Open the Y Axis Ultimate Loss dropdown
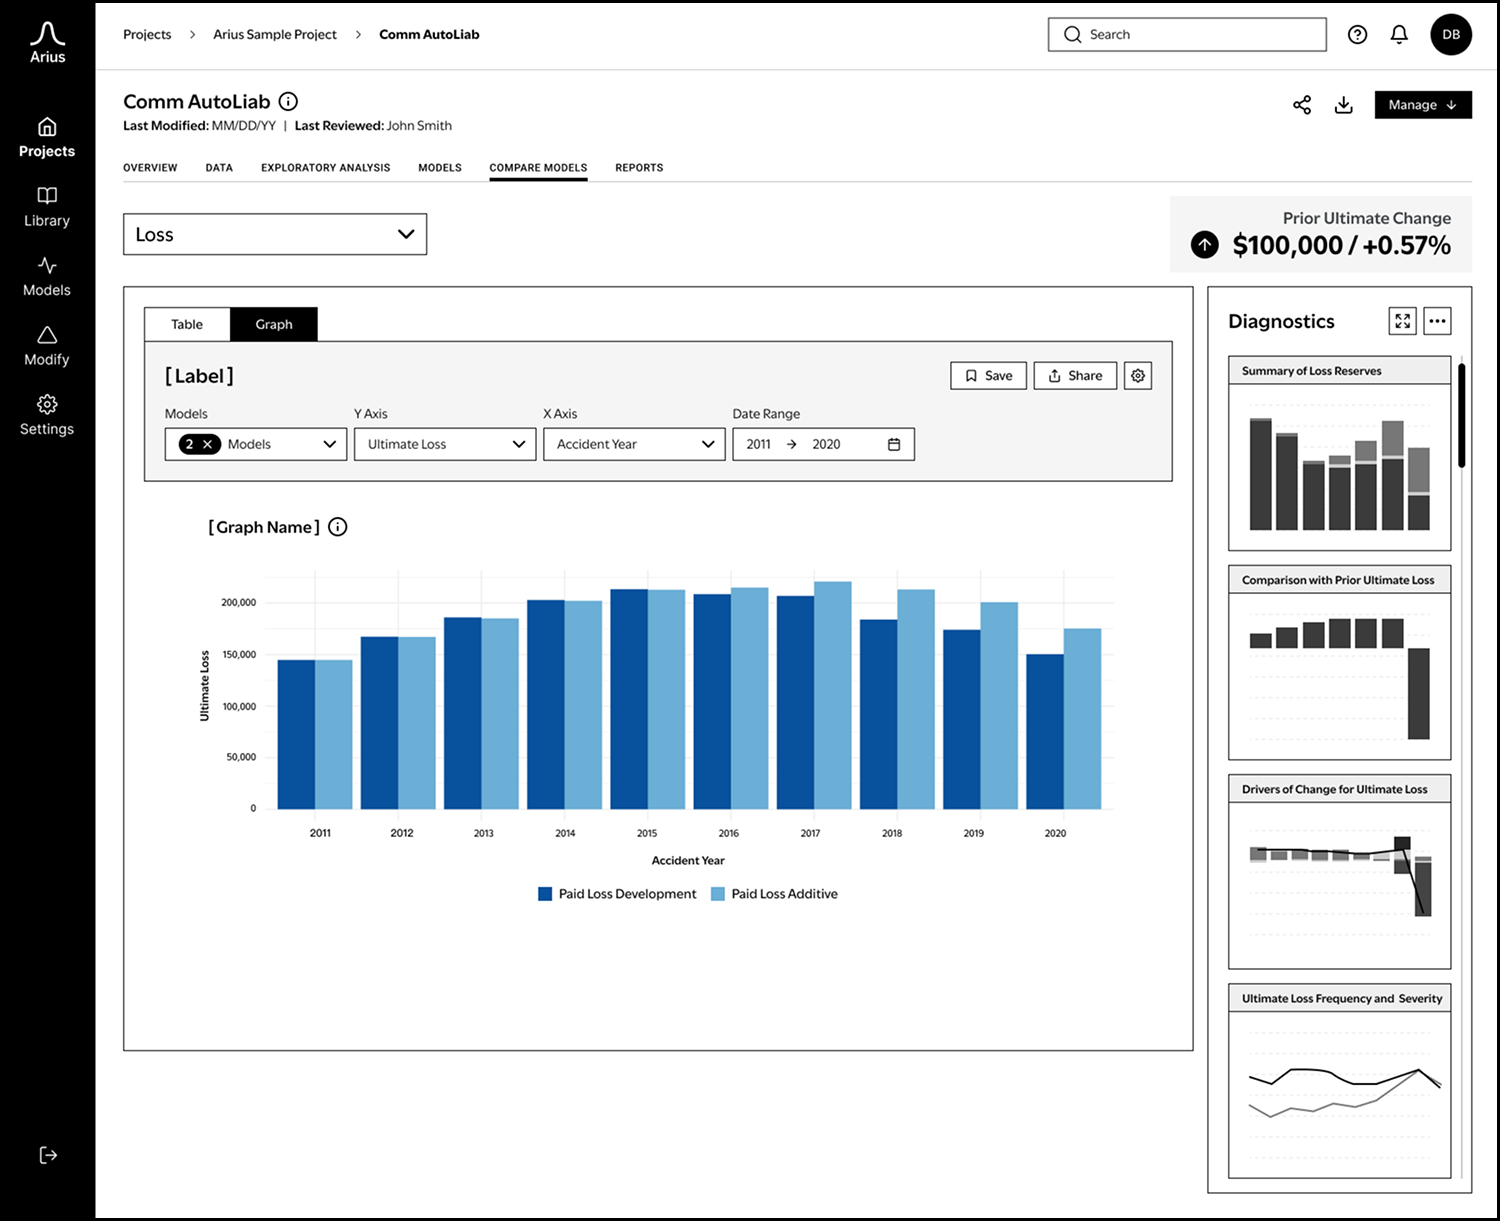This screenshot has width=1500, height=1221. coord(445,444)
